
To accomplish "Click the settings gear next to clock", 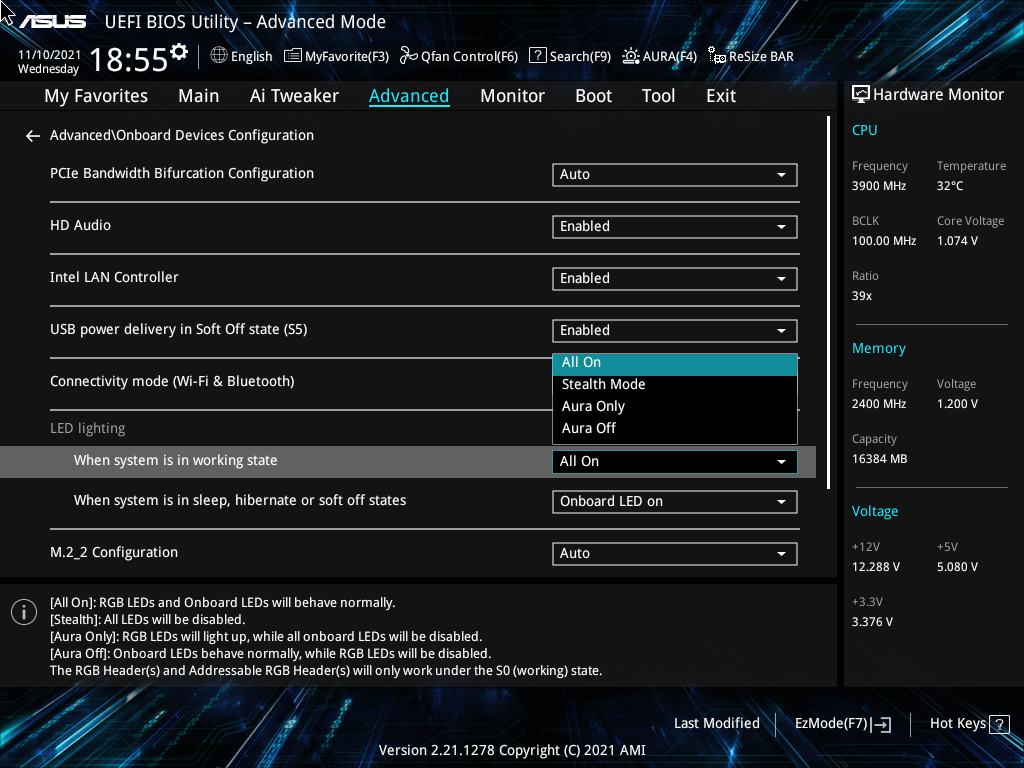I will (x=179, y=52).
